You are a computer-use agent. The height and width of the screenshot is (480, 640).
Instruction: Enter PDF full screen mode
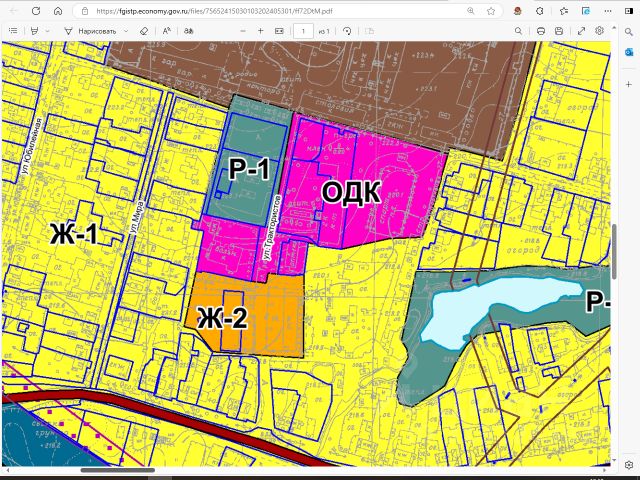click(581, 31)
